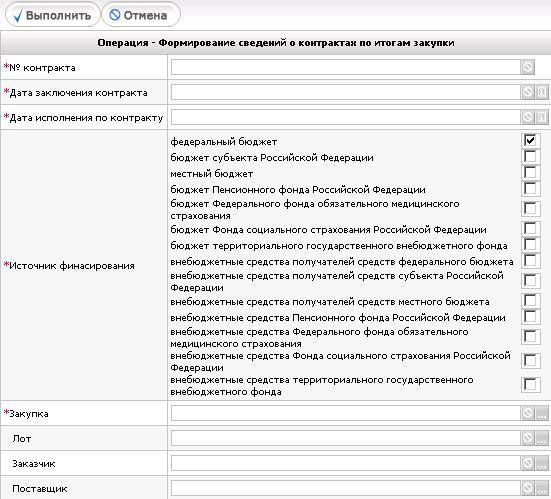The image size is (551, 499).
Task: Open calendar for Дата заключения контракта
Action: [541, 92]
